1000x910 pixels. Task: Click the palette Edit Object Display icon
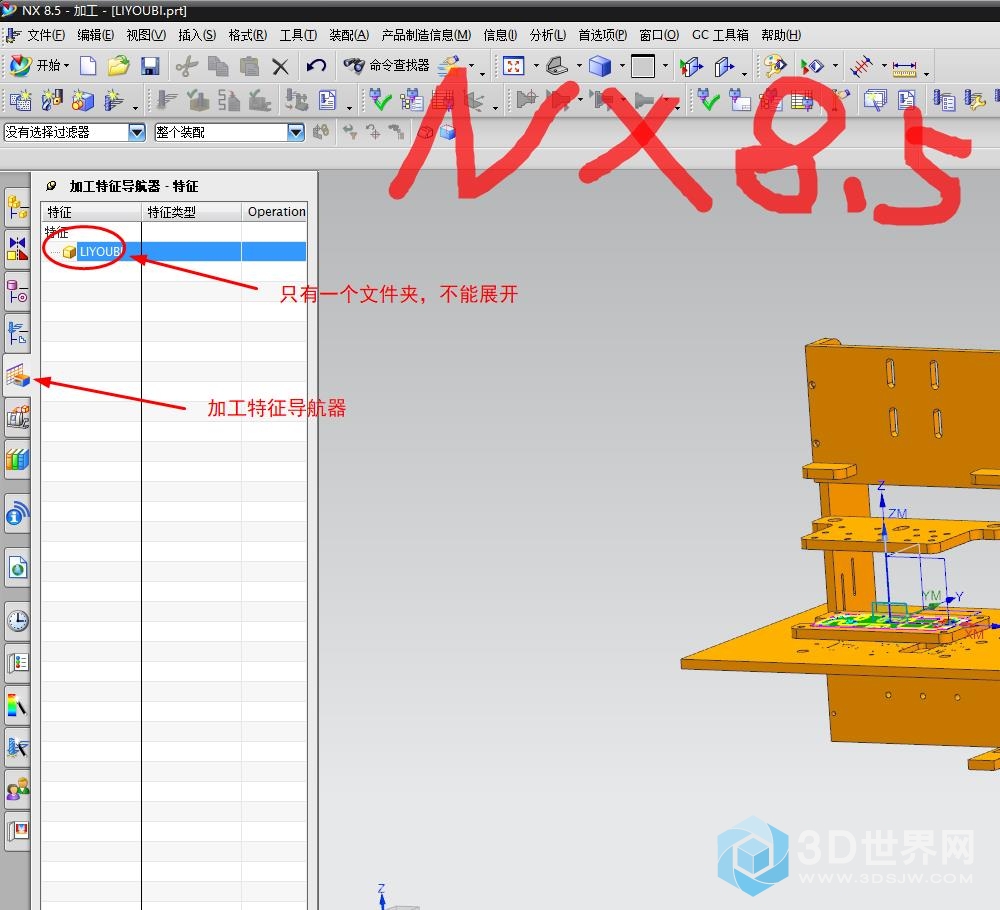coord(774,66)
